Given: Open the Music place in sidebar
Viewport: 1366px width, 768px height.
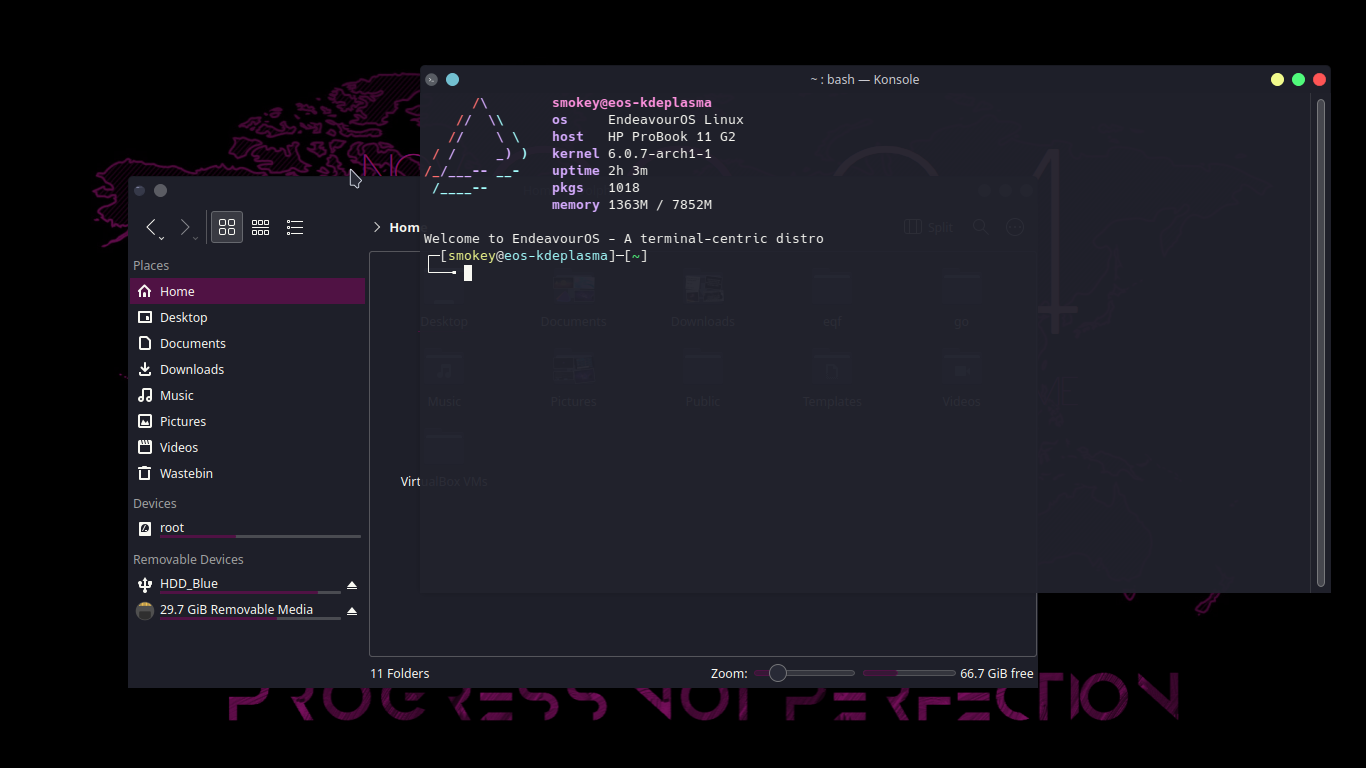Looking at the screenshot, I should 176,396.
